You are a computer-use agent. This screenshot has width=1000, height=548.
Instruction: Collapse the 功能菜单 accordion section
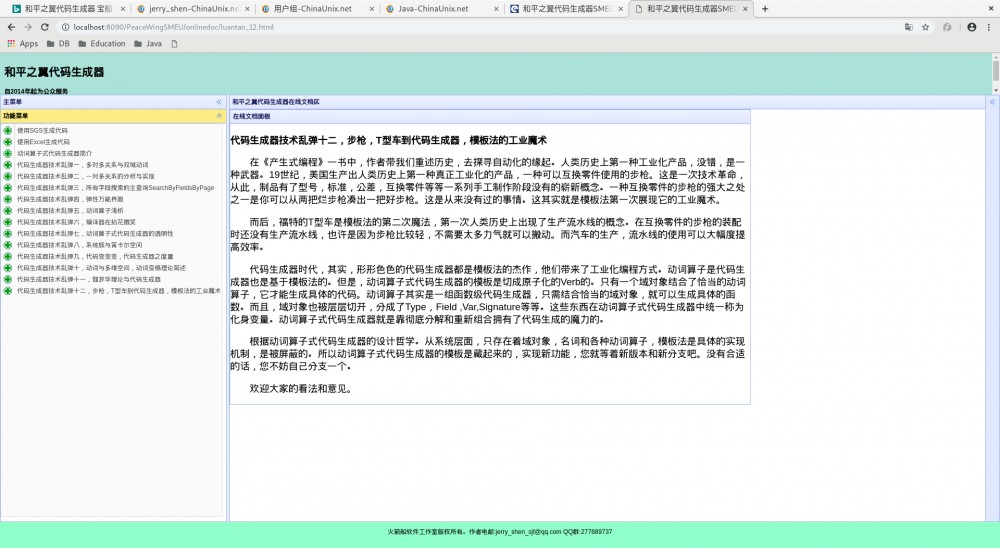pyautogui.click(x=219, y=116)
